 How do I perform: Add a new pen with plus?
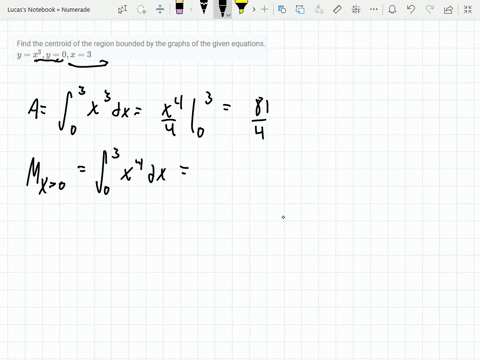tap(264, 9)
